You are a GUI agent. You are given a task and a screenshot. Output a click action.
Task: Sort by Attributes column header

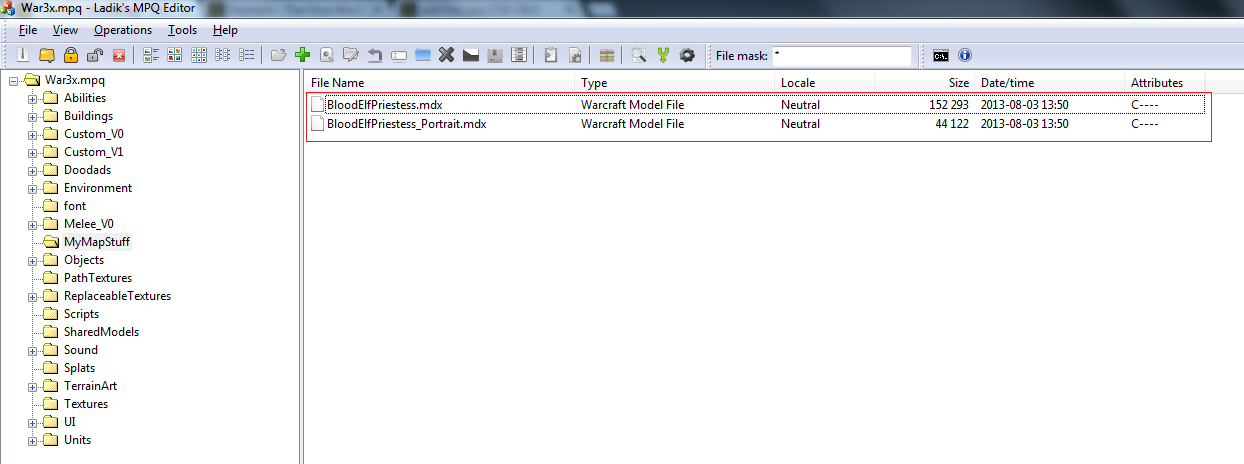1165,83
